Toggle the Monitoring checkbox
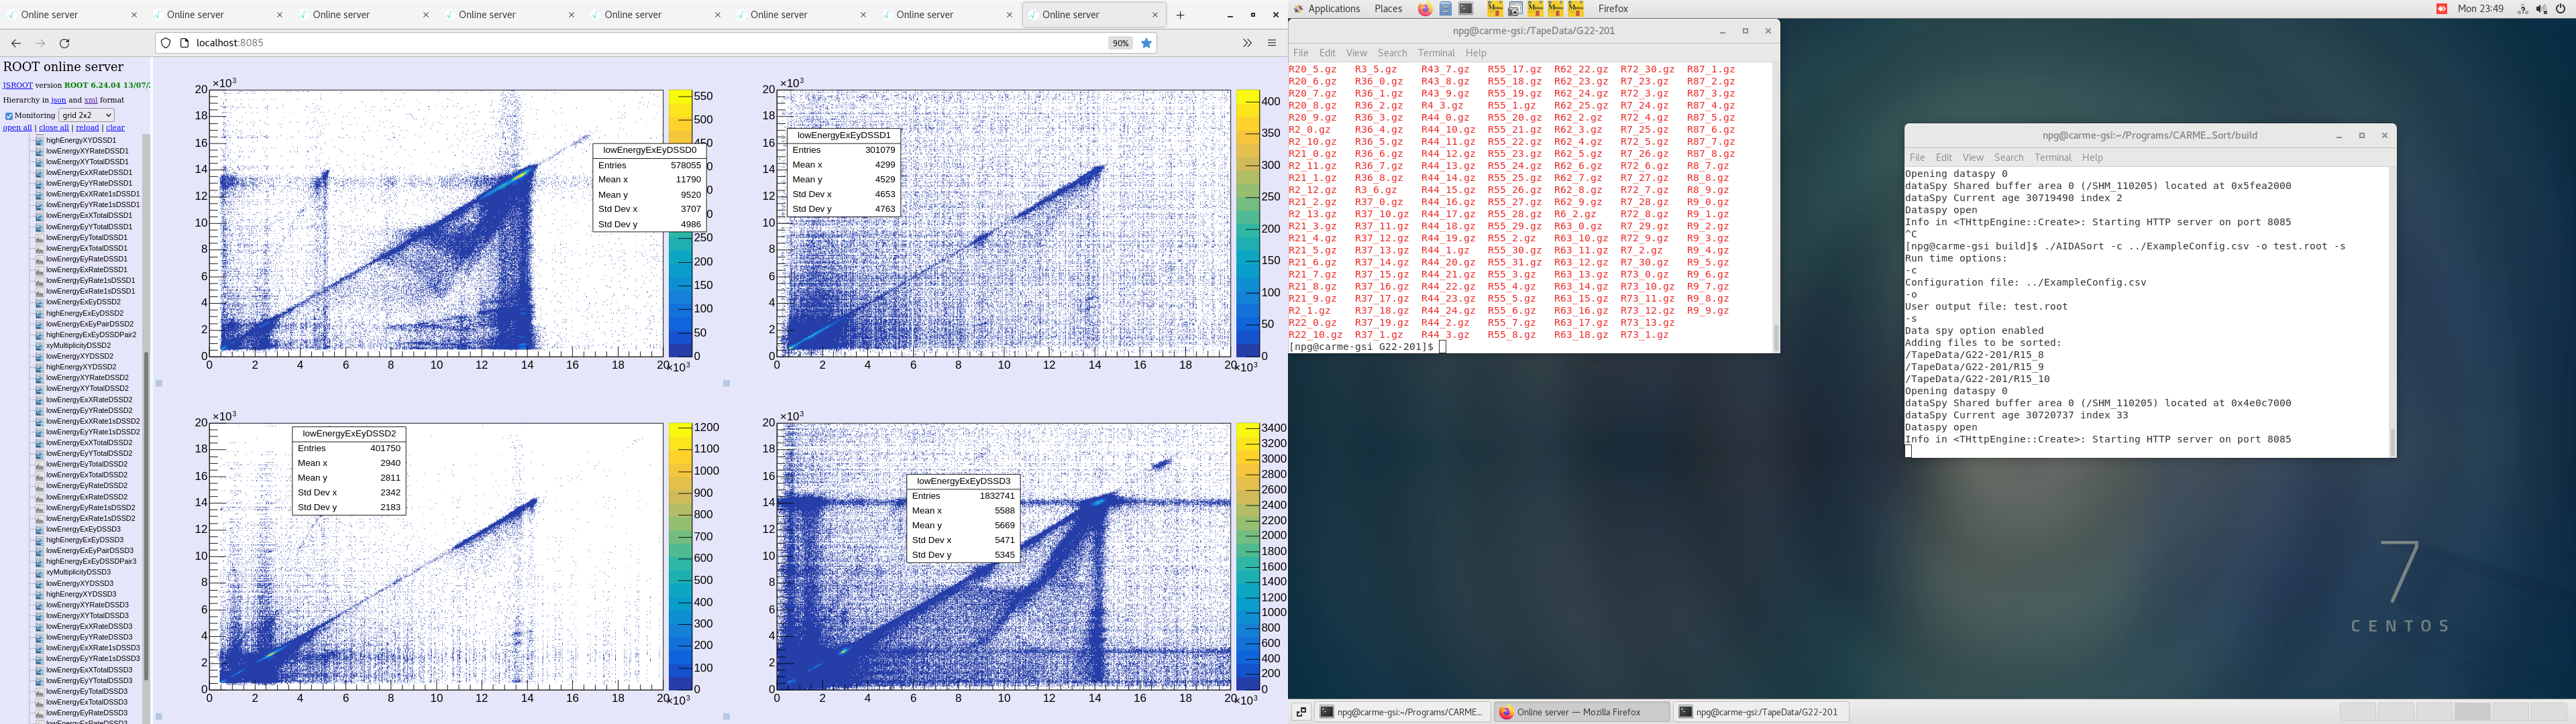 pos(9,116)
